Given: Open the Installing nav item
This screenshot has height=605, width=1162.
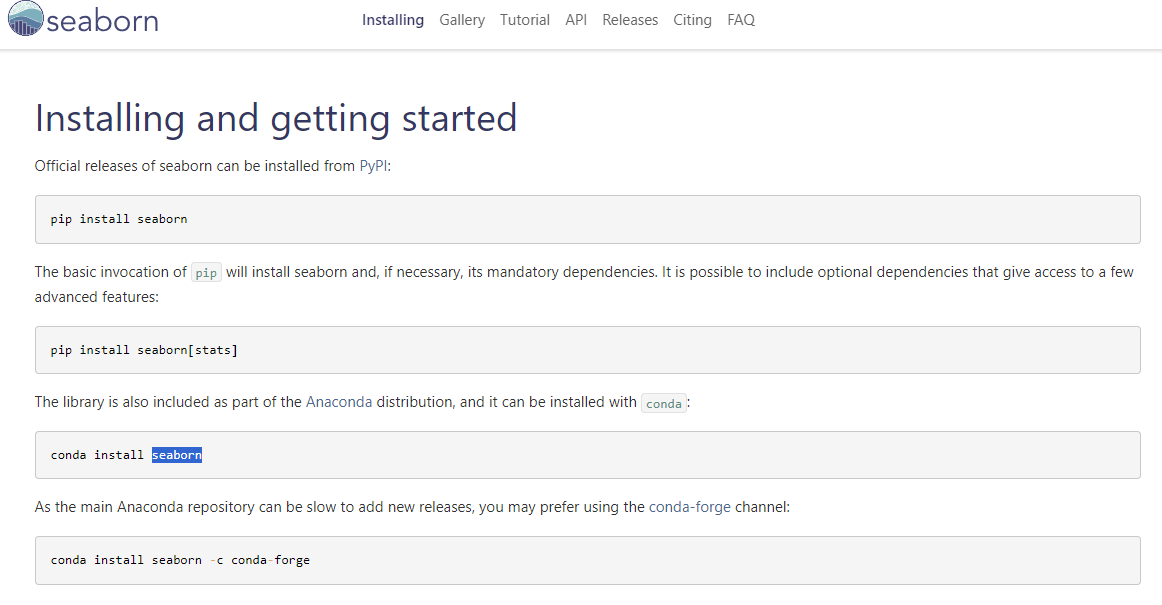Looking at the screenshot, I should pyautogui.click(x=393, y=20).
